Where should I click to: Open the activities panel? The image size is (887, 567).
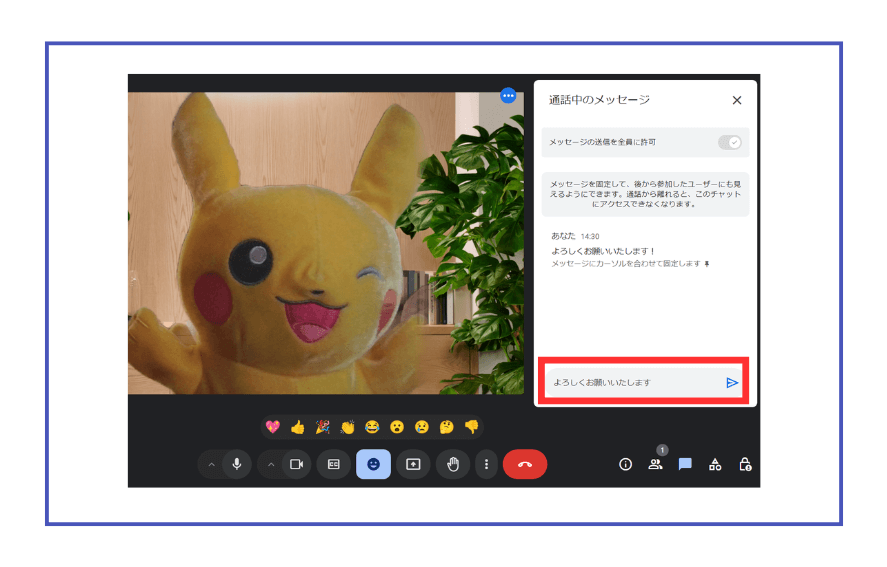pyautogui.click(x=715, y=464)
